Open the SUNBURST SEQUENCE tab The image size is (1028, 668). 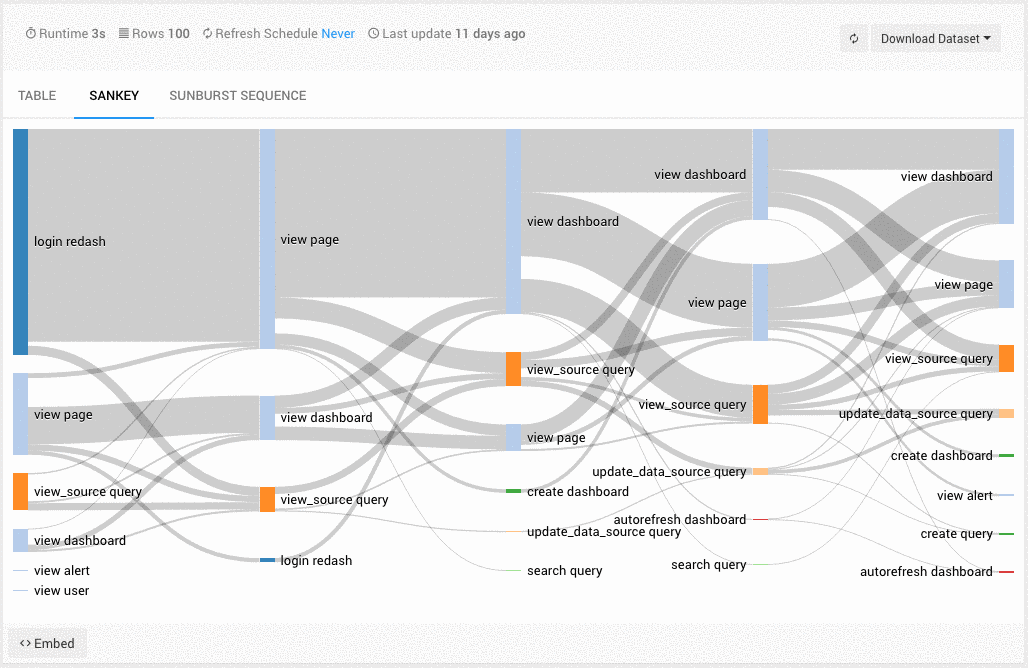tap(238, 96)
